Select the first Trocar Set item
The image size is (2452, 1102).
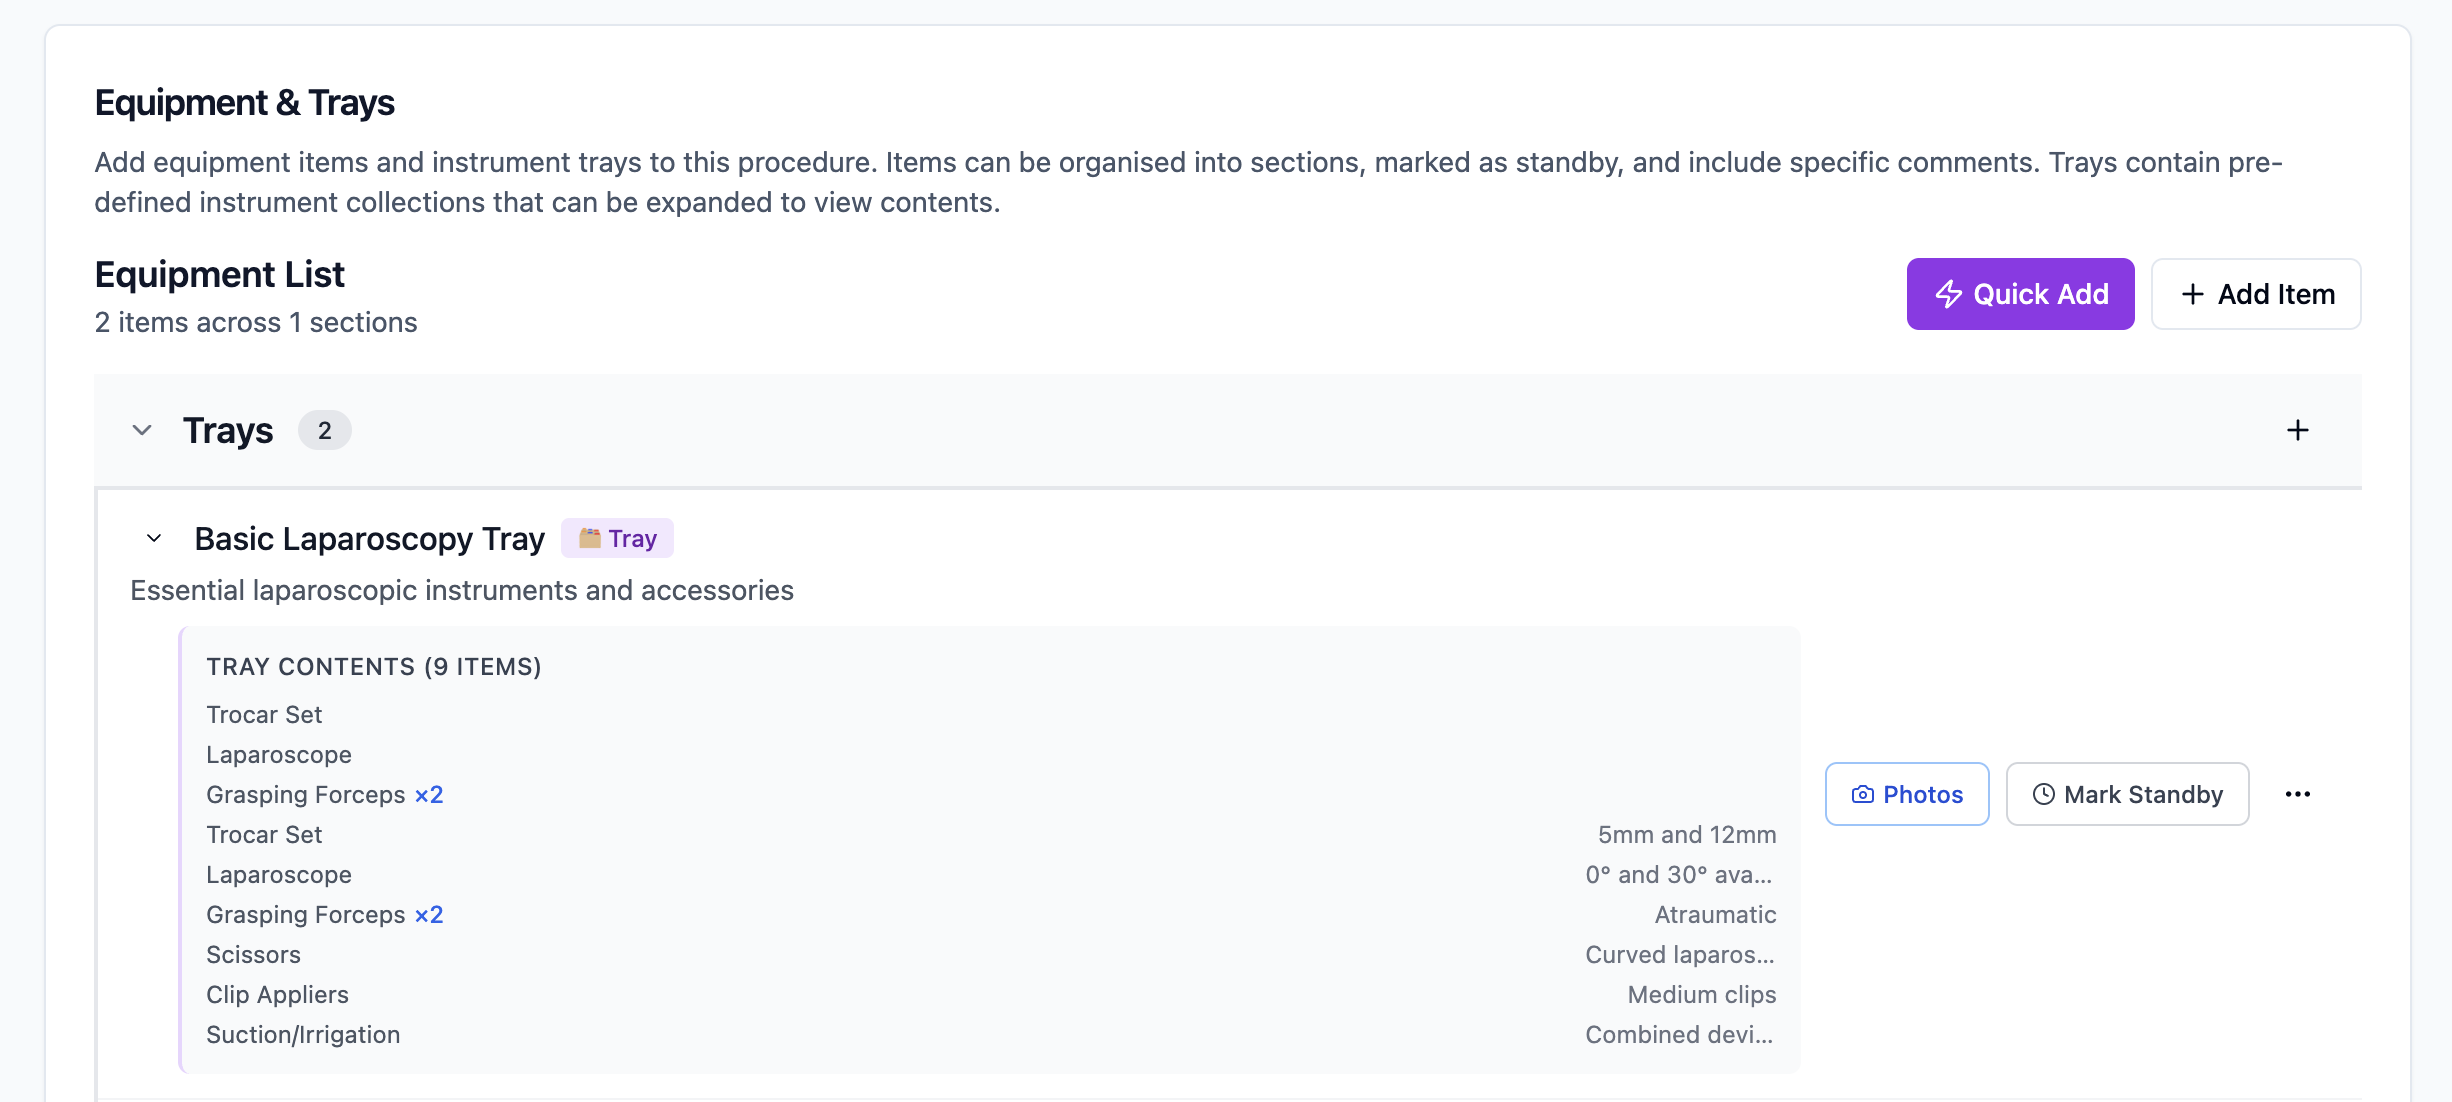click(264, 715)
